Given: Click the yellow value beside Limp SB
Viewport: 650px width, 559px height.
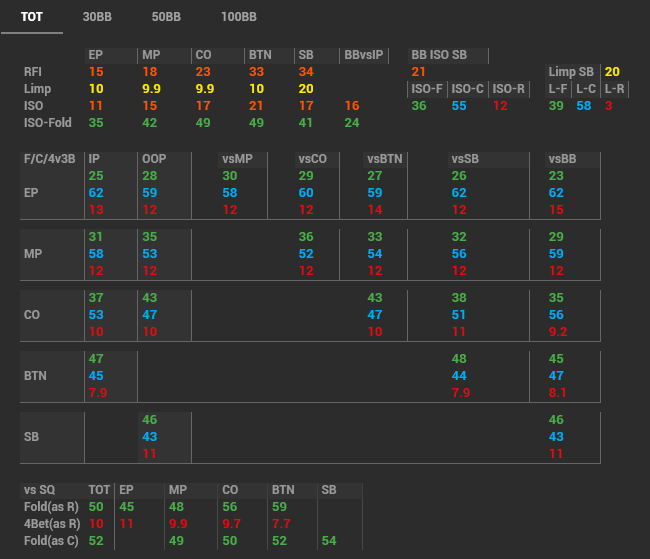Looking at the screenshot, I should pyautogui.click(x=612, y=72).
